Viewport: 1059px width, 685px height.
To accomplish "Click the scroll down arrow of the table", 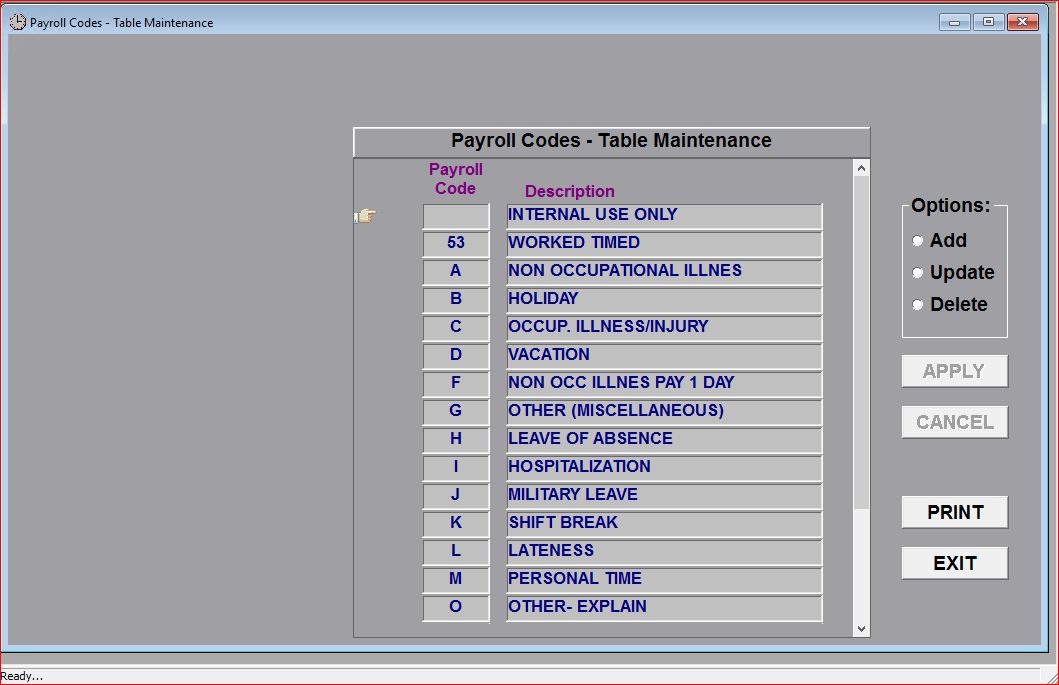I will click(861, 628).
